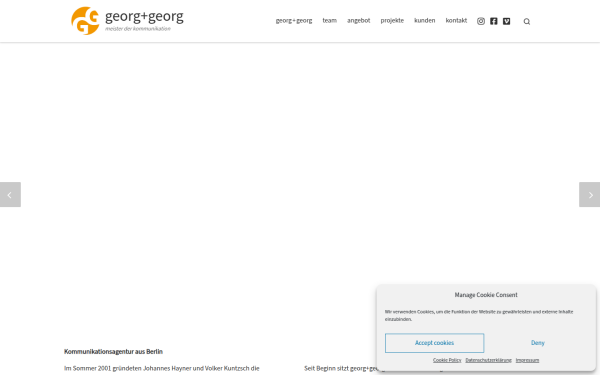Click paragraph starting 'Seit Beginn sitzt'
The height and width of the screenshot is (375, 600).
coord(341,368)
